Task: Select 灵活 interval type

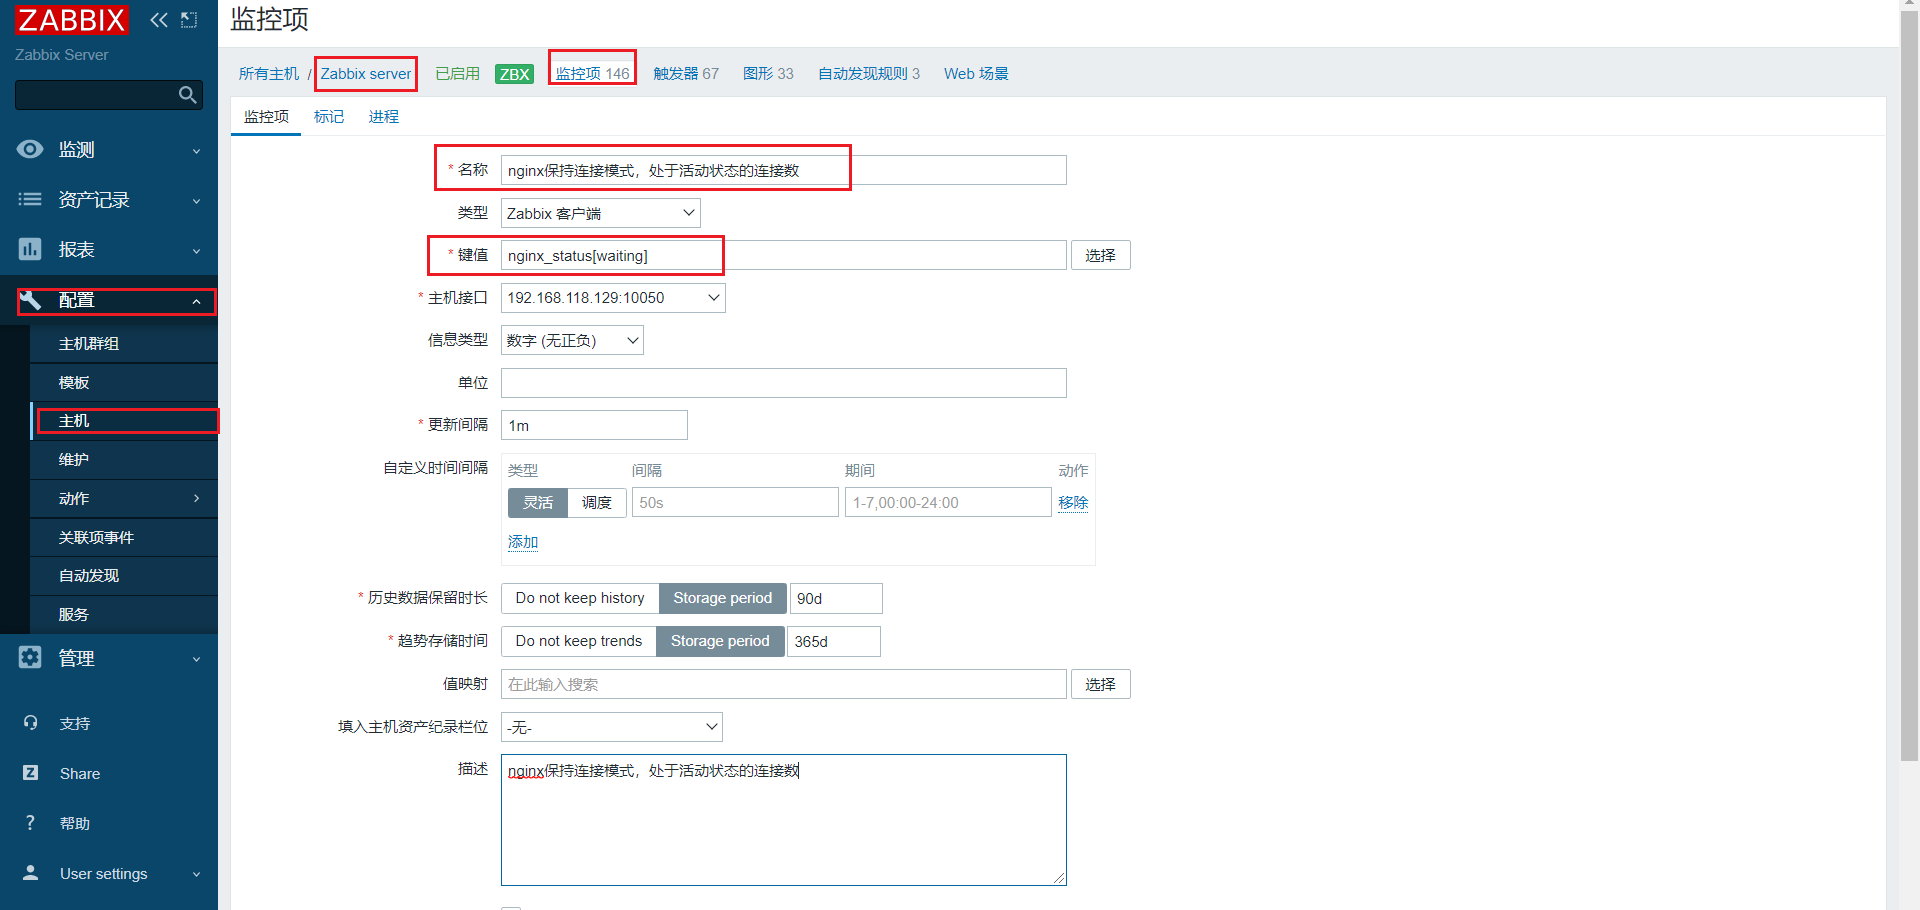Action: click(538, 502)
